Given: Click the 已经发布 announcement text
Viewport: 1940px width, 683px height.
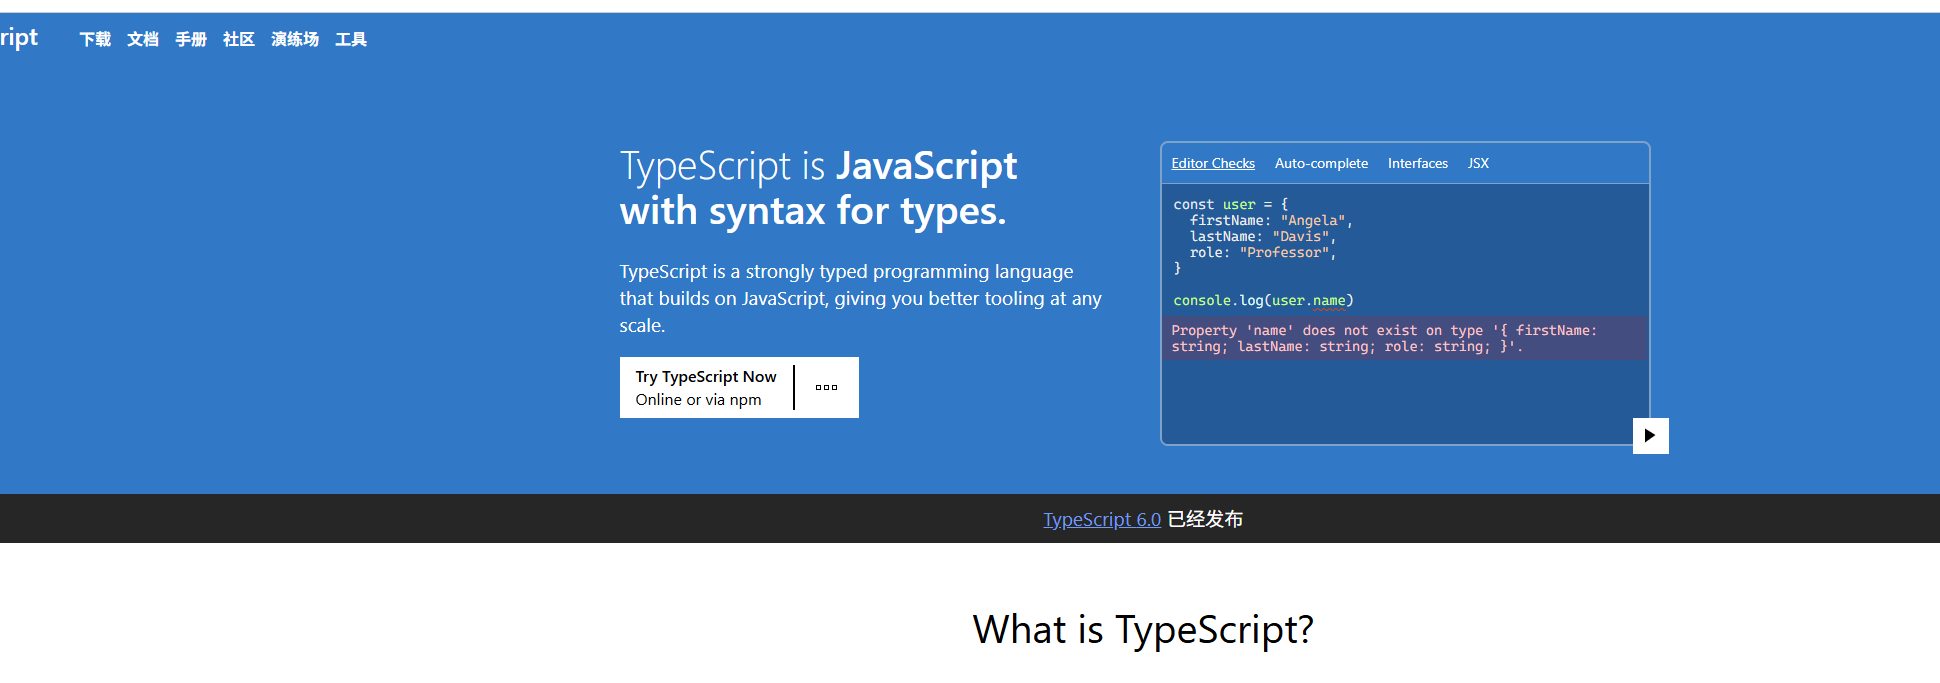Looking at the screenshot, I should coord(1205,519).
